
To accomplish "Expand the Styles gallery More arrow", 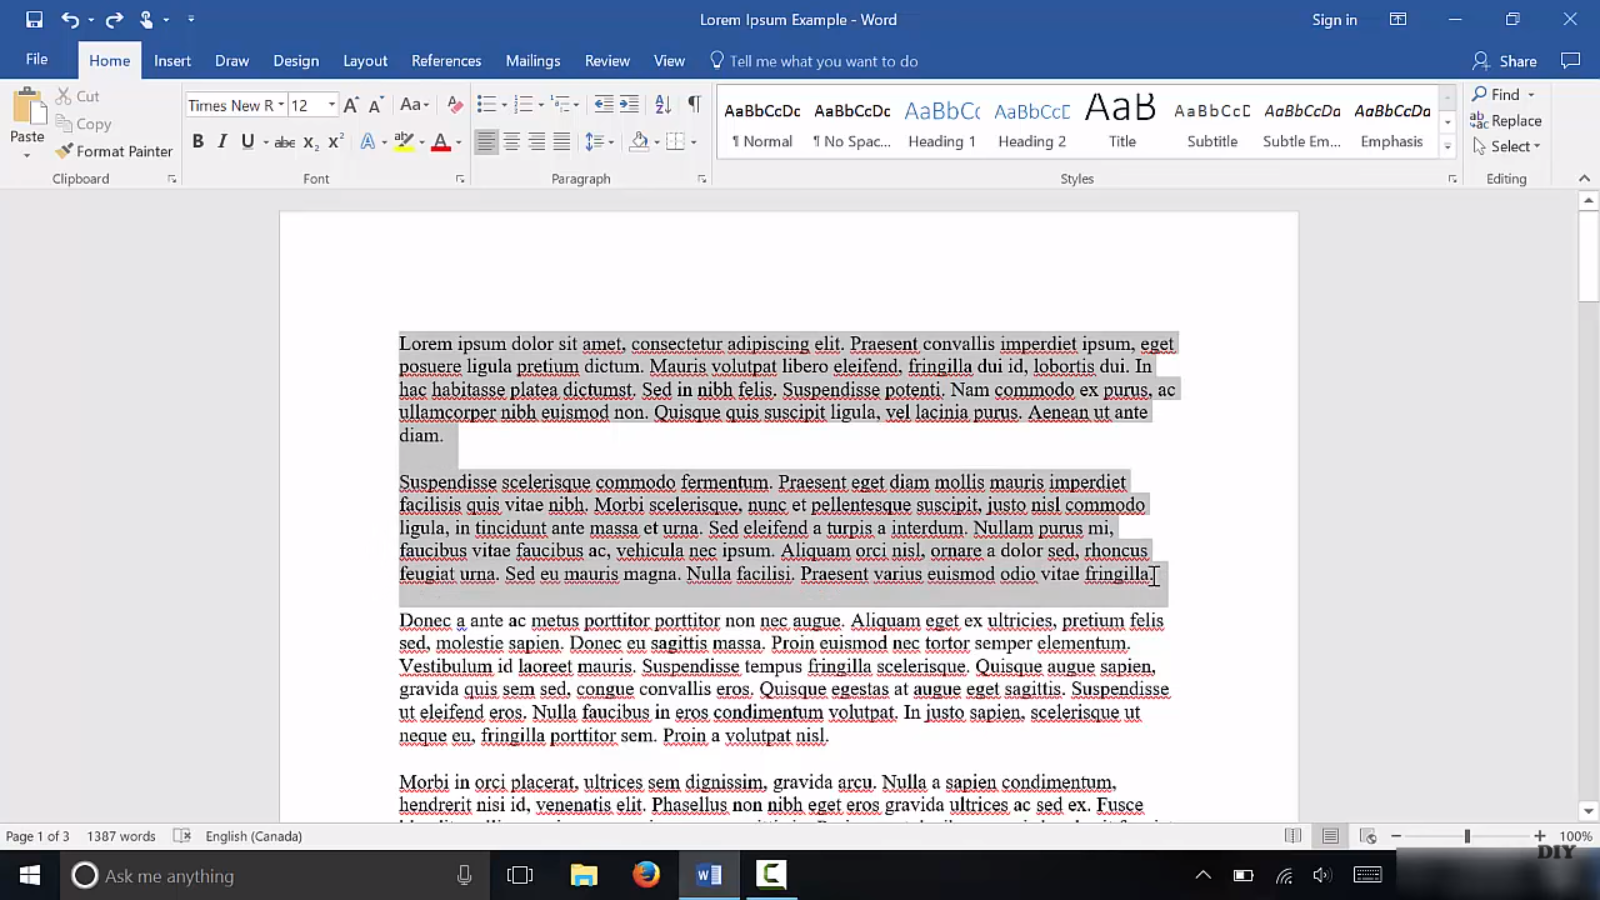I will [1447, 147].
